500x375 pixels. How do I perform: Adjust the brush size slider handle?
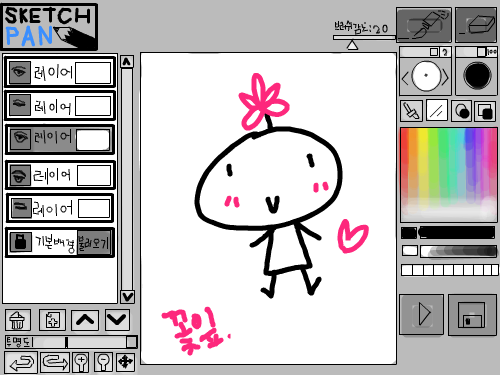point(434,52)
